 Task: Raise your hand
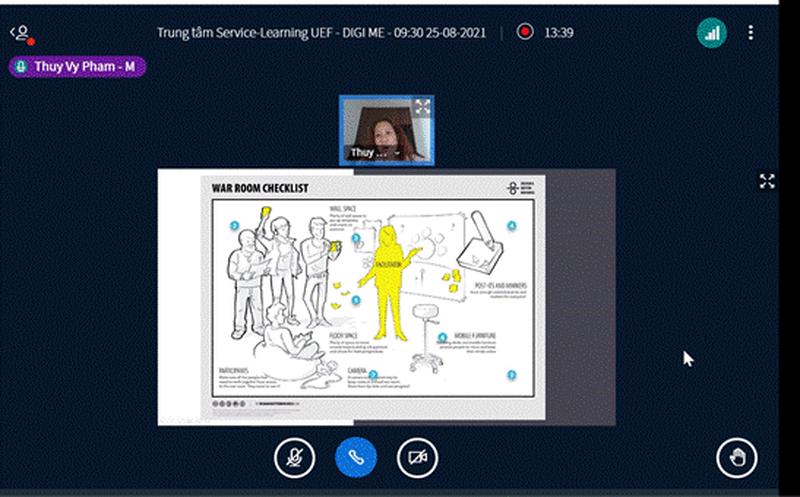(x=737, y=458)
